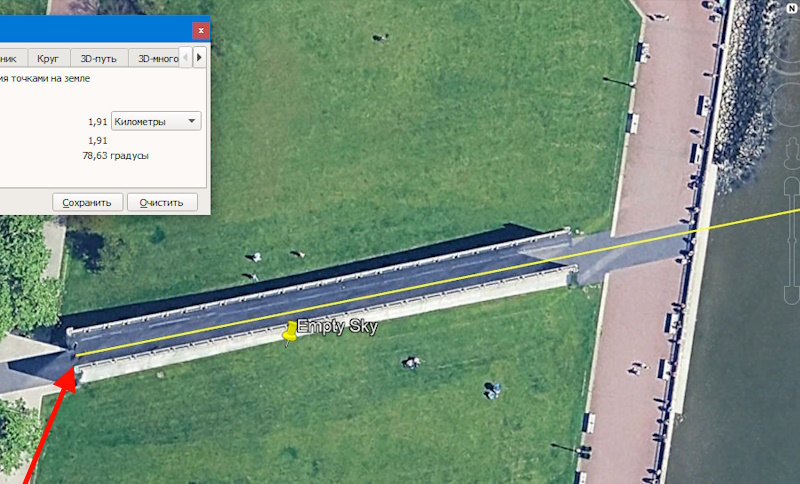Click the N compass north indicator
The image size is (800, 484).
click(792, 9)
